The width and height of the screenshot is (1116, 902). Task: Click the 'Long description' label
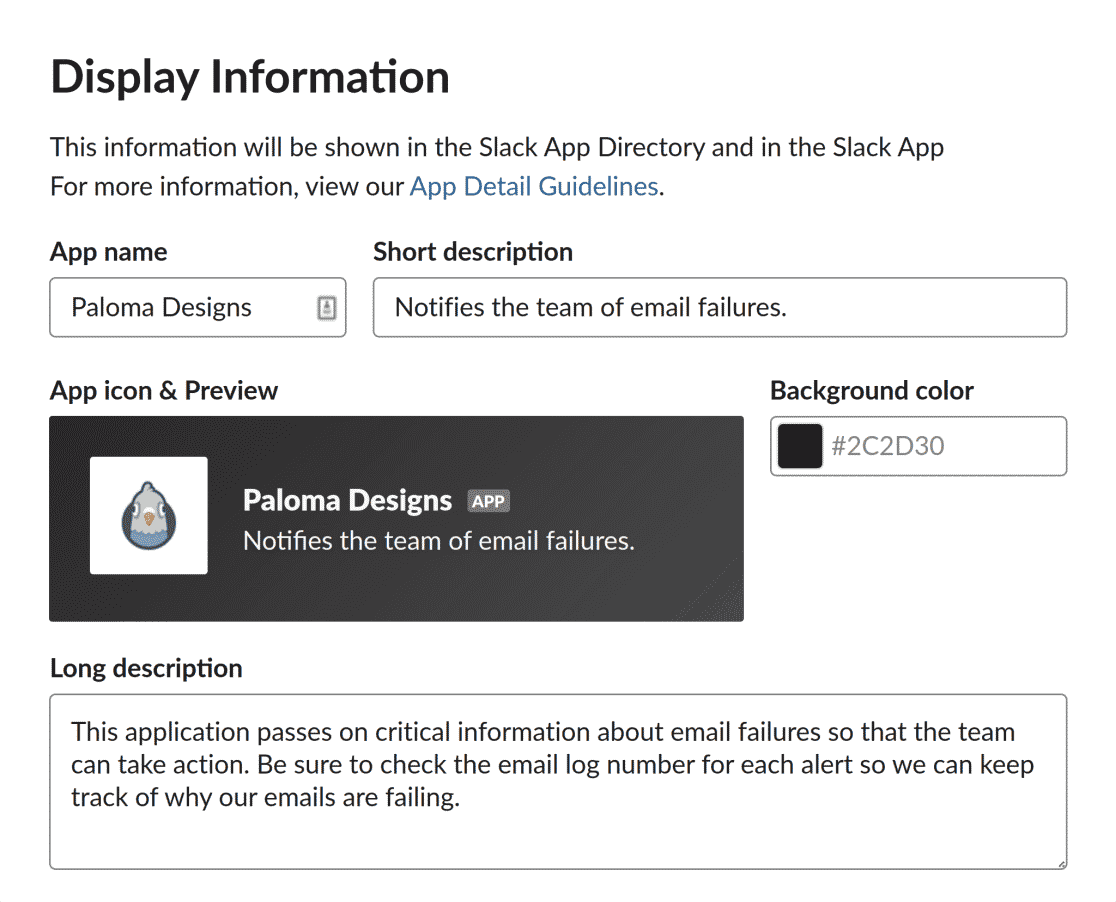point(146,668)
